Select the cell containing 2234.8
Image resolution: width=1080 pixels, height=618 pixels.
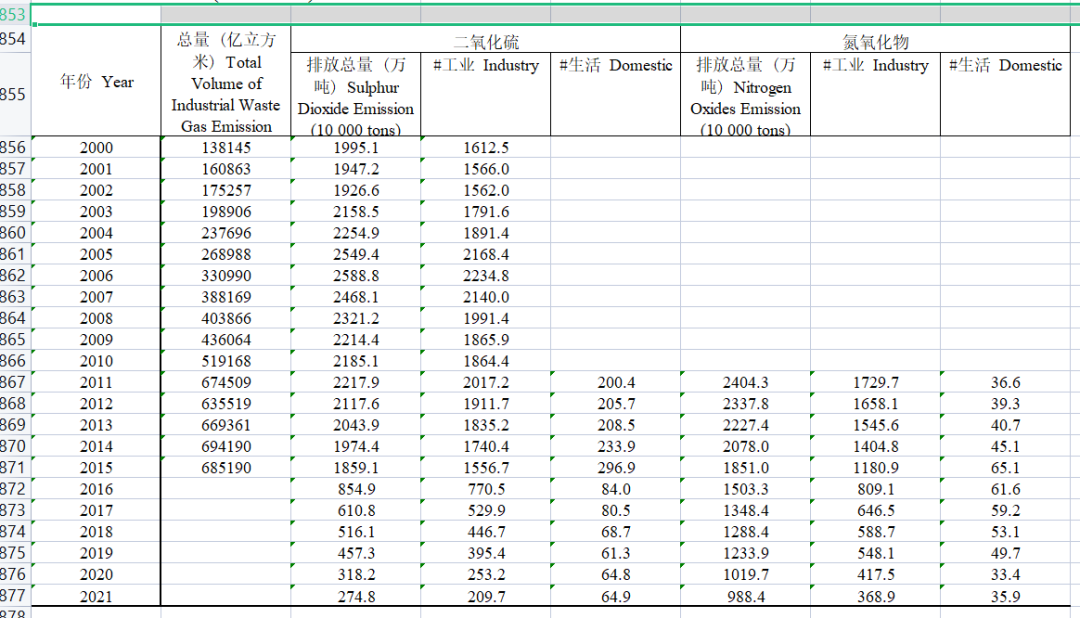tap(486, 276)
